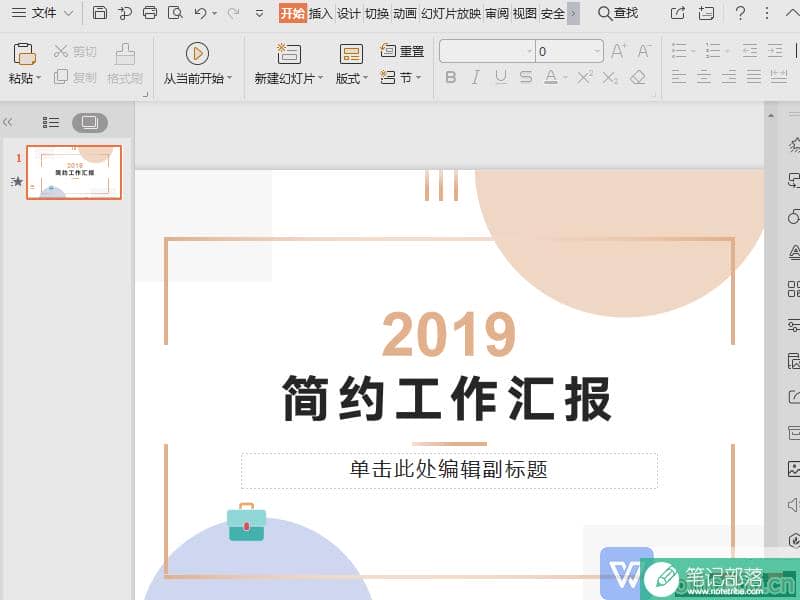
Task: Start slideshow with 从当前开始 icon
Action: tap(197, 53)
